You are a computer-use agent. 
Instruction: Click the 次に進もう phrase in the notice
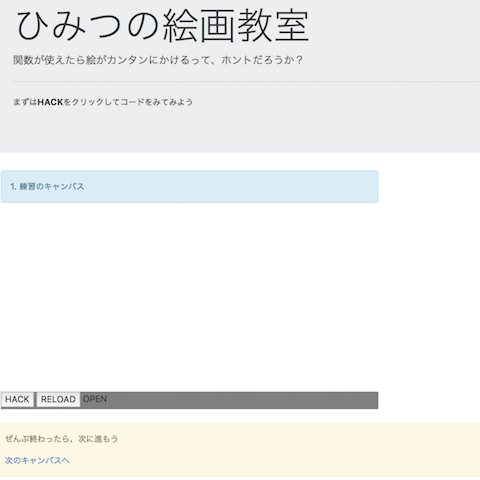(98, 439)
